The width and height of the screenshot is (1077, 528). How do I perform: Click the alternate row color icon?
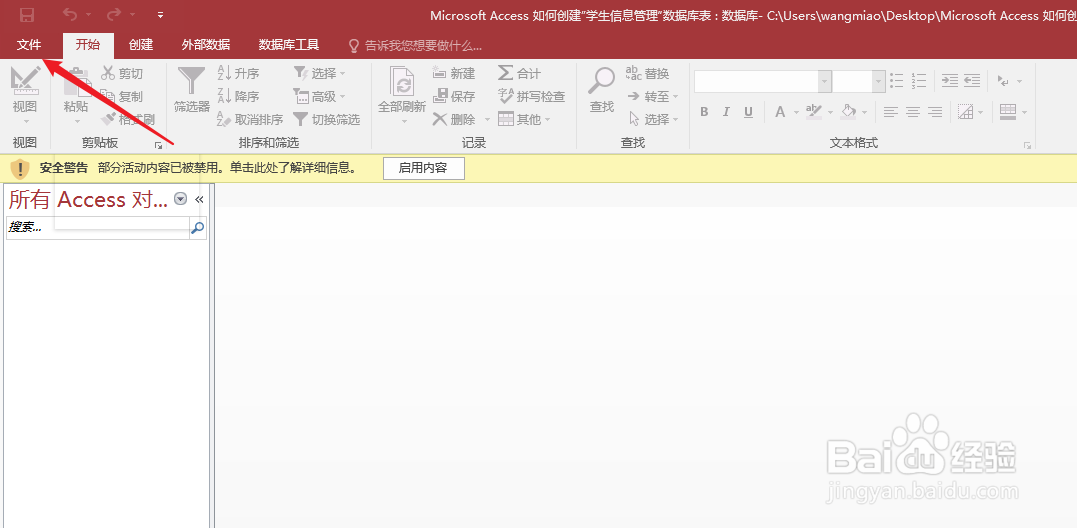point(1008,112)
